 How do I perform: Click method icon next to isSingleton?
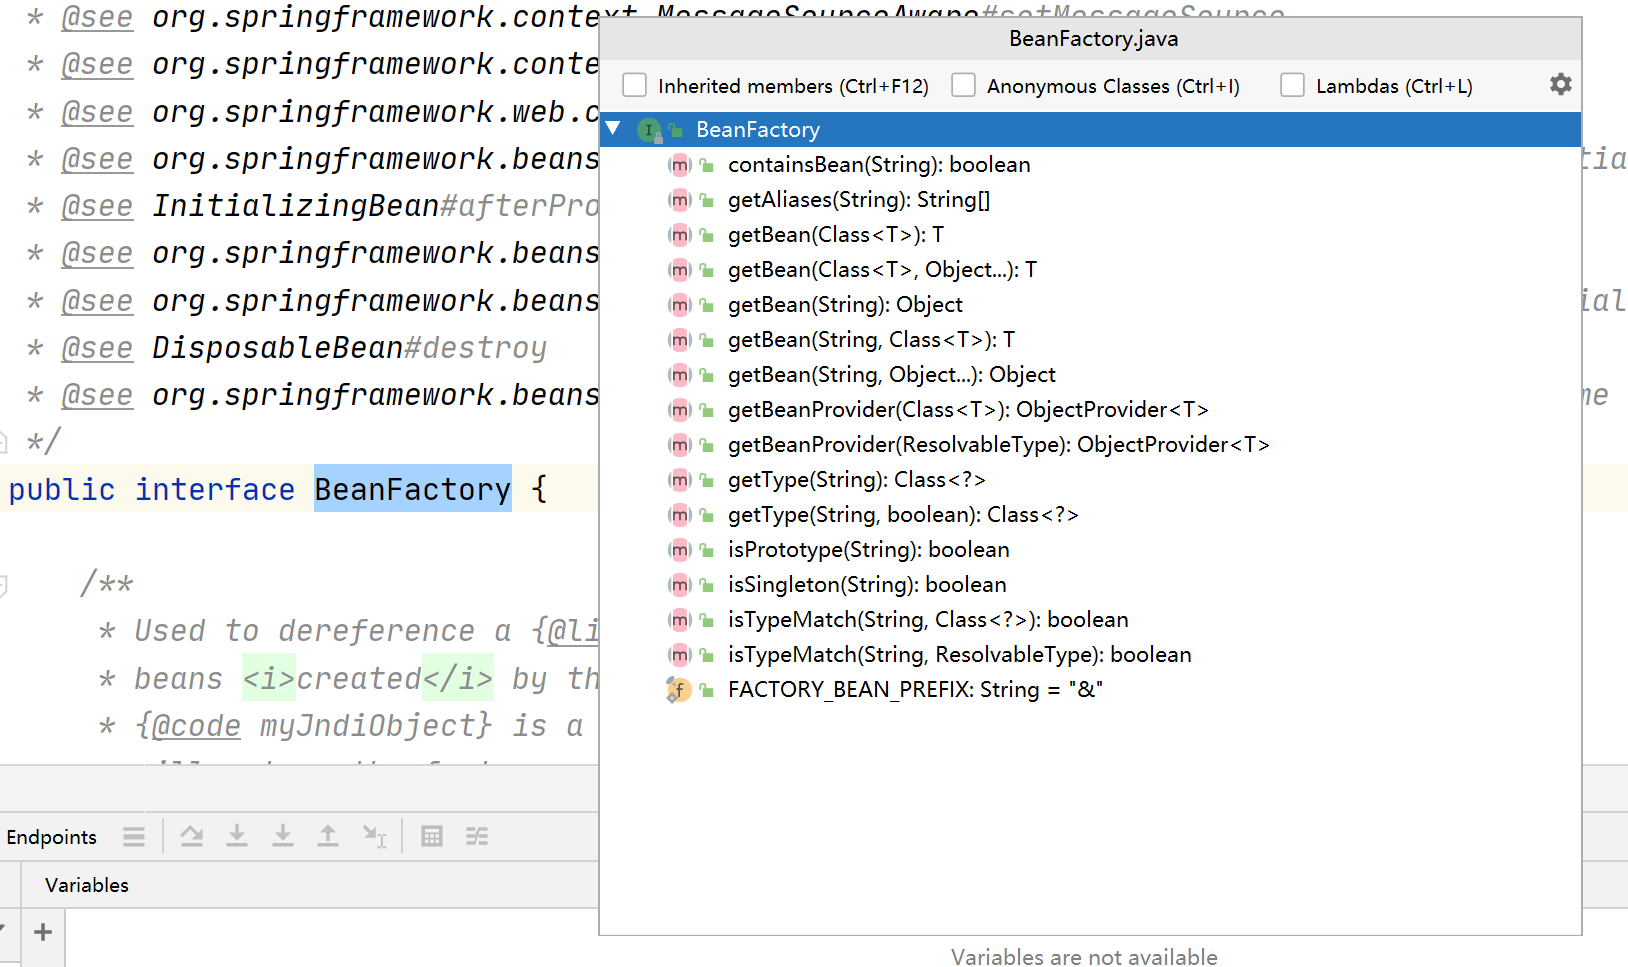(x=680, y=585)
